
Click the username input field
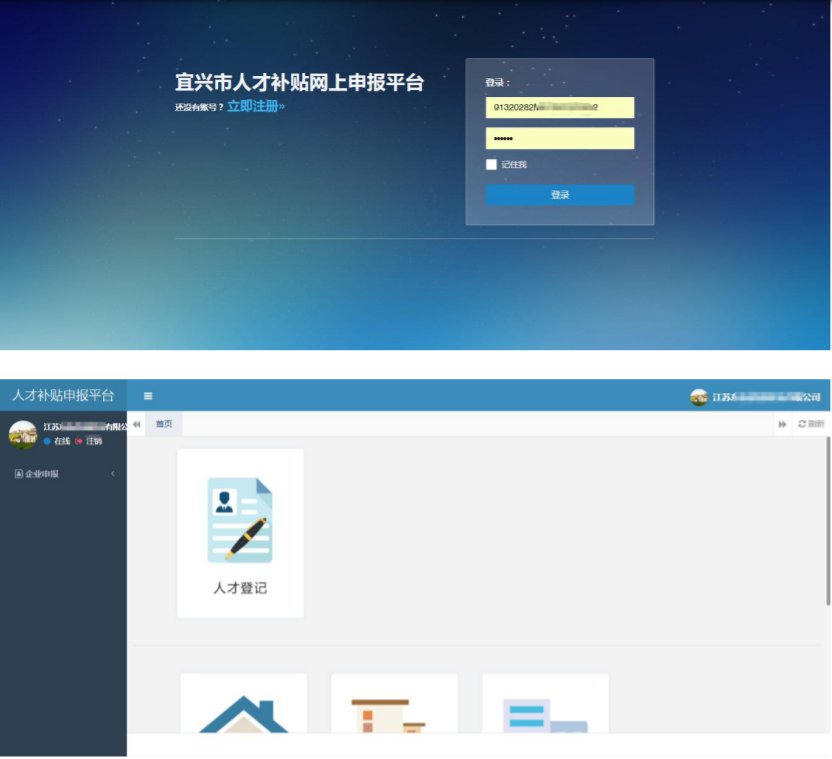click(x=560, y=107)
